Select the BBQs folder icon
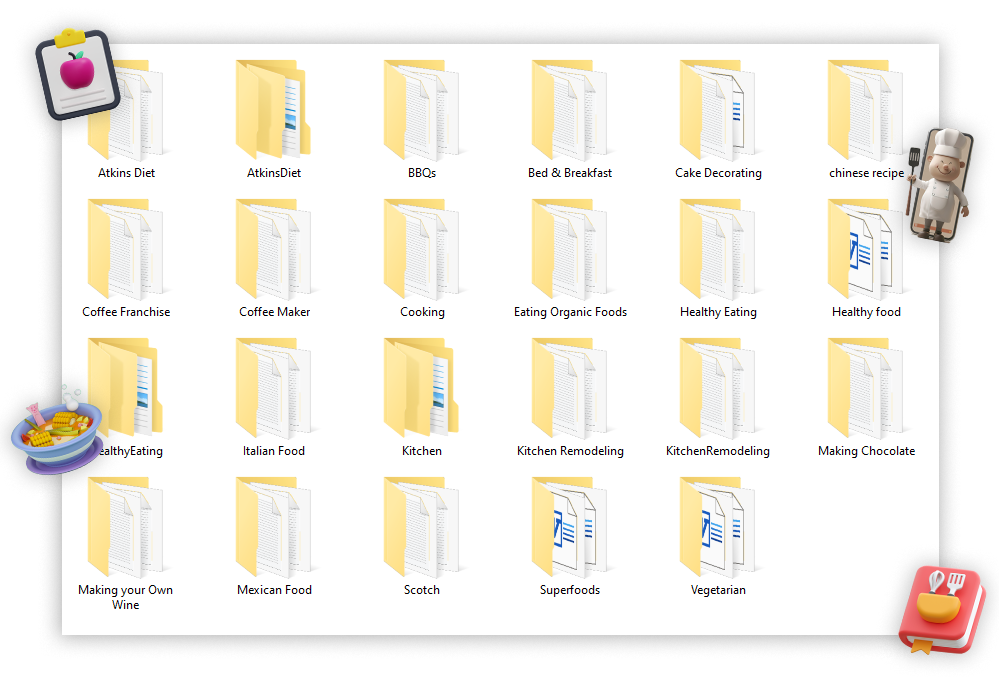Image resolution: width=999 pixels, height=682 pixels. tap(421, 110)
